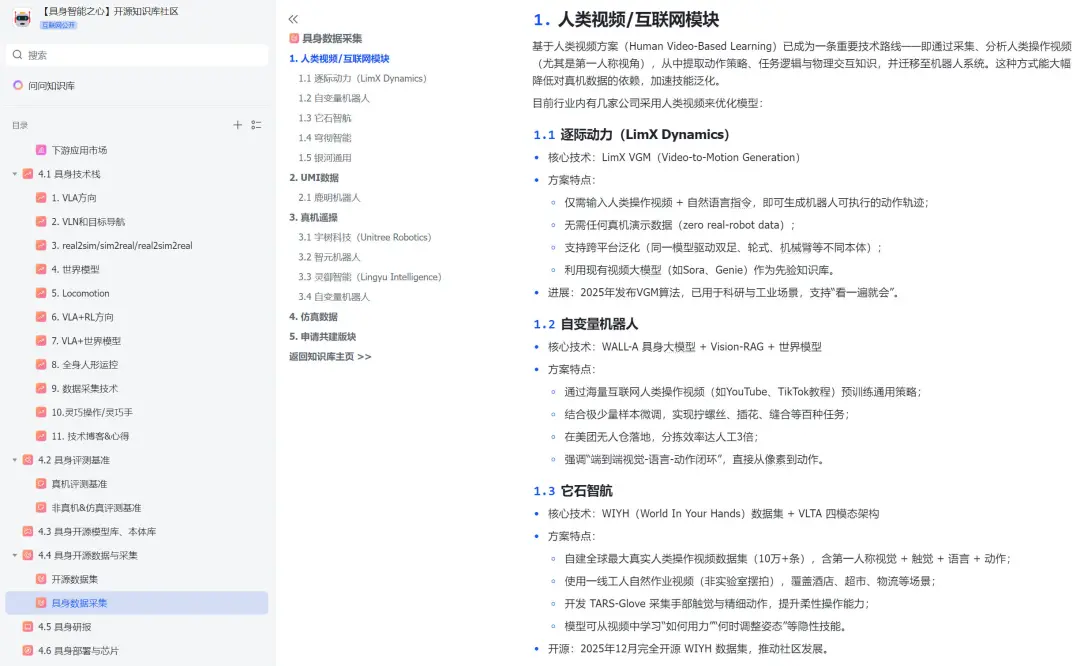Click the 【具身智能之心】开源知识库社区 title
Image resolution: width=1080 pixels, height=666 pixels.
(x=110, y=11)
